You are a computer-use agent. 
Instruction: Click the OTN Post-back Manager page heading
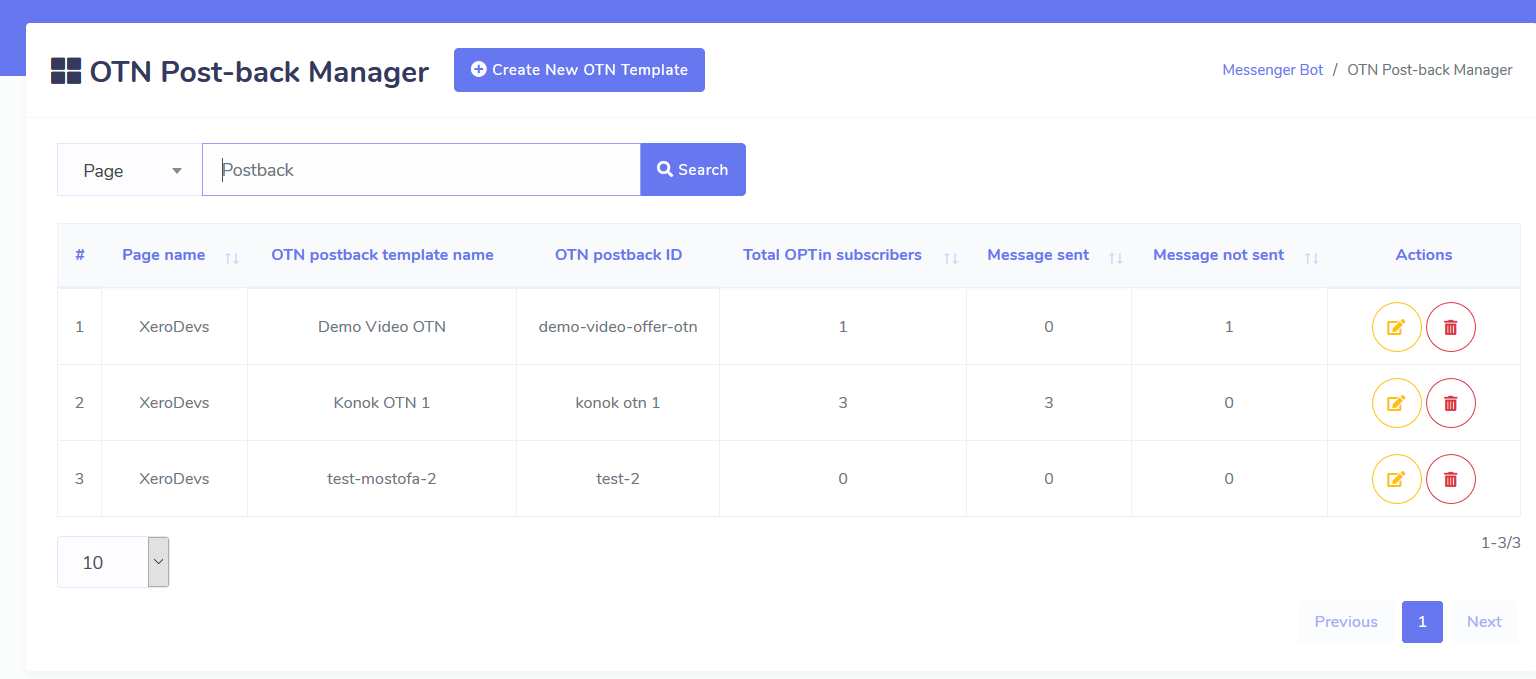(259, 72)
